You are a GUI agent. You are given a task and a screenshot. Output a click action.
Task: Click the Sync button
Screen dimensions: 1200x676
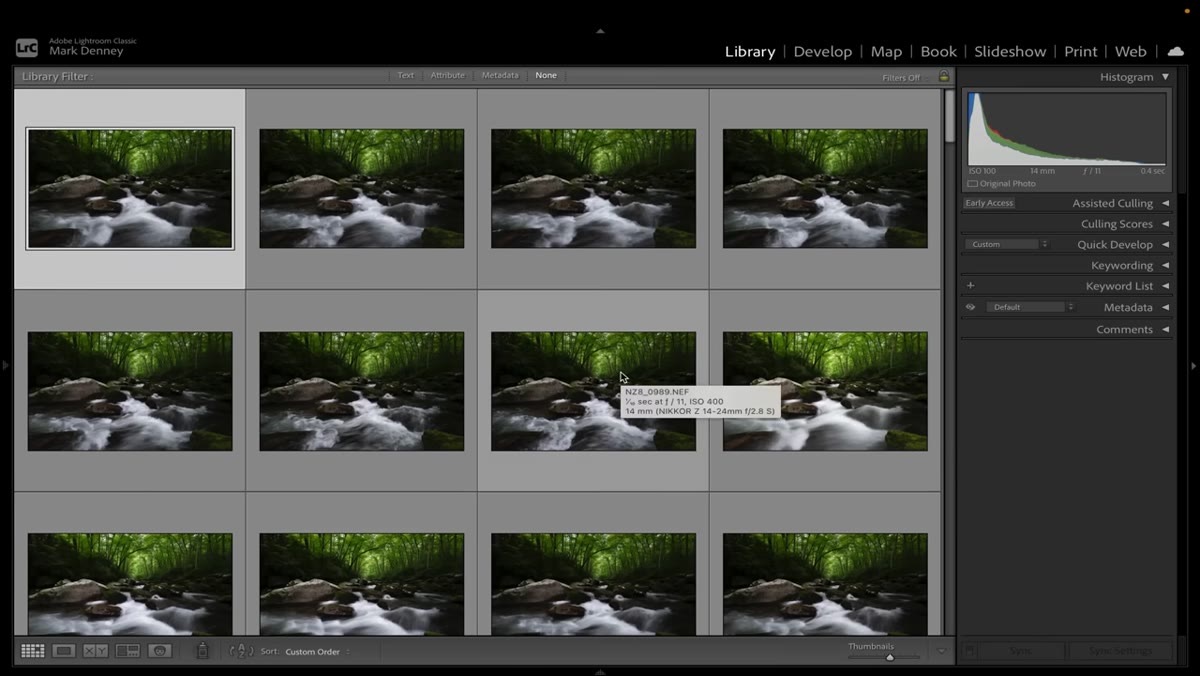1020,651
